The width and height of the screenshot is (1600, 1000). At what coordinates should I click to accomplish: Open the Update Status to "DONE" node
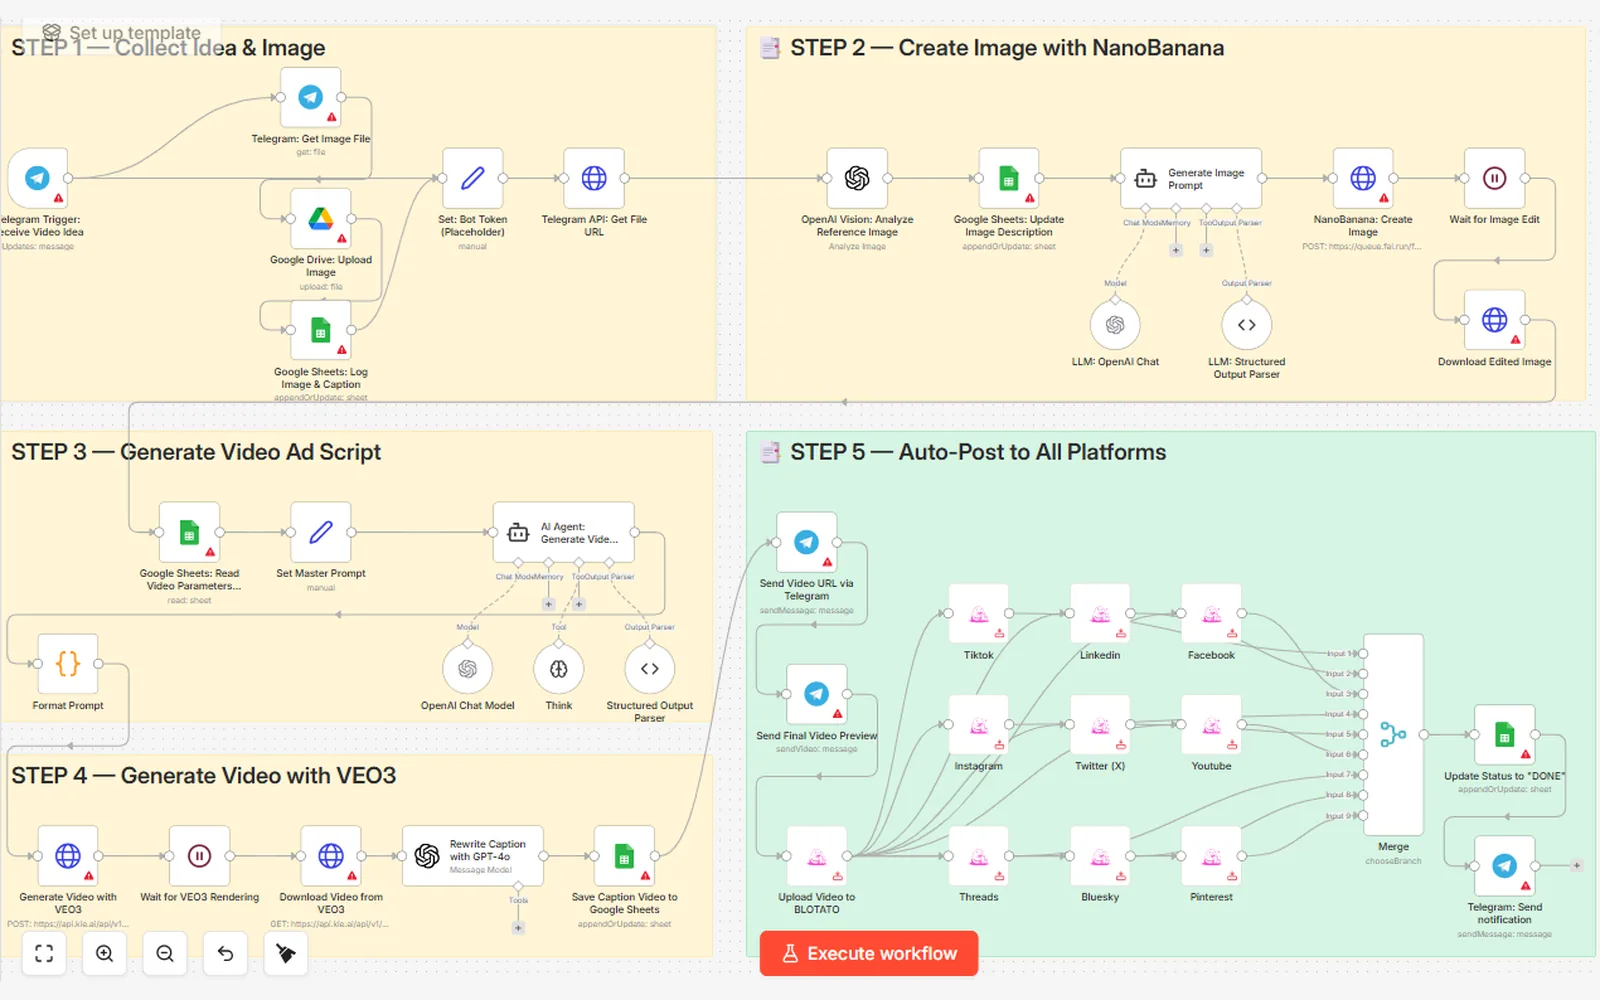tap(1505, 735)
